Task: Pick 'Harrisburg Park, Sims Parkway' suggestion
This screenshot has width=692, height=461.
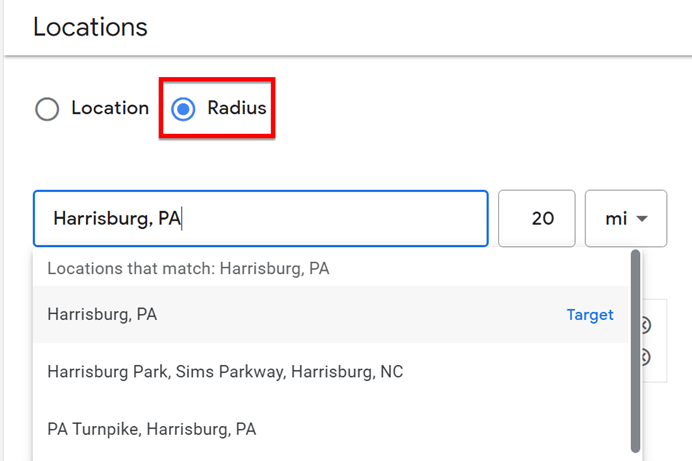Action: [x=225, y=372]
